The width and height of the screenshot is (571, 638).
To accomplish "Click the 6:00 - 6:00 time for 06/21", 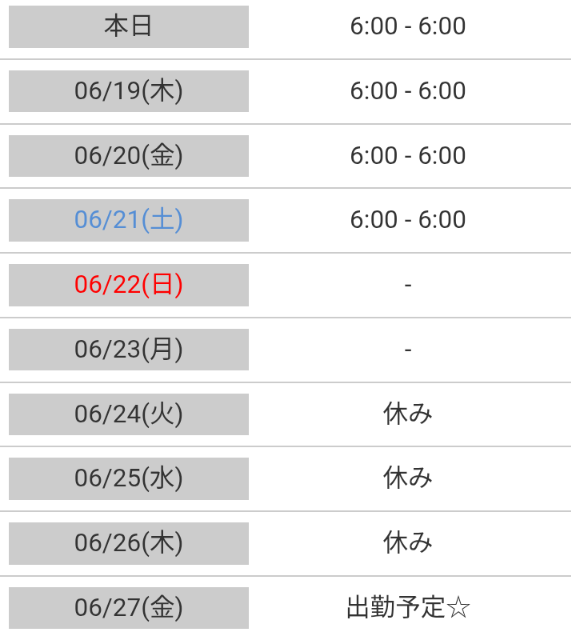I will coord(408,220).
